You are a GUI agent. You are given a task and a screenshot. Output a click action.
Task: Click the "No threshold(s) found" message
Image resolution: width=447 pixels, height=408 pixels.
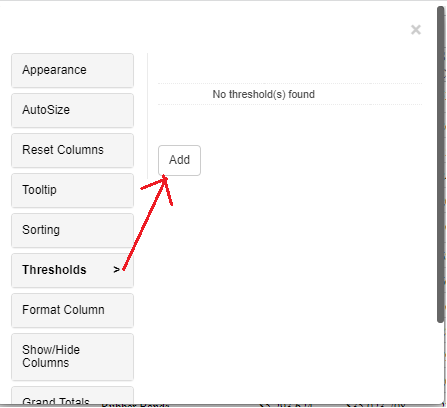click(264, 94)
